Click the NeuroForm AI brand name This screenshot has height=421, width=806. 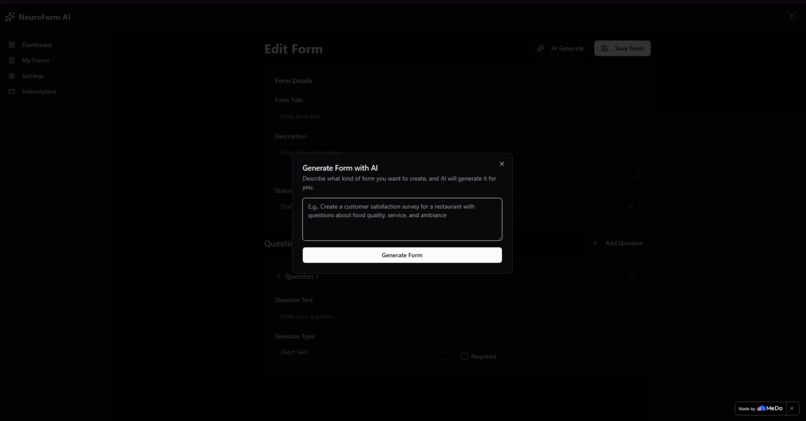[x=44, y=17]
